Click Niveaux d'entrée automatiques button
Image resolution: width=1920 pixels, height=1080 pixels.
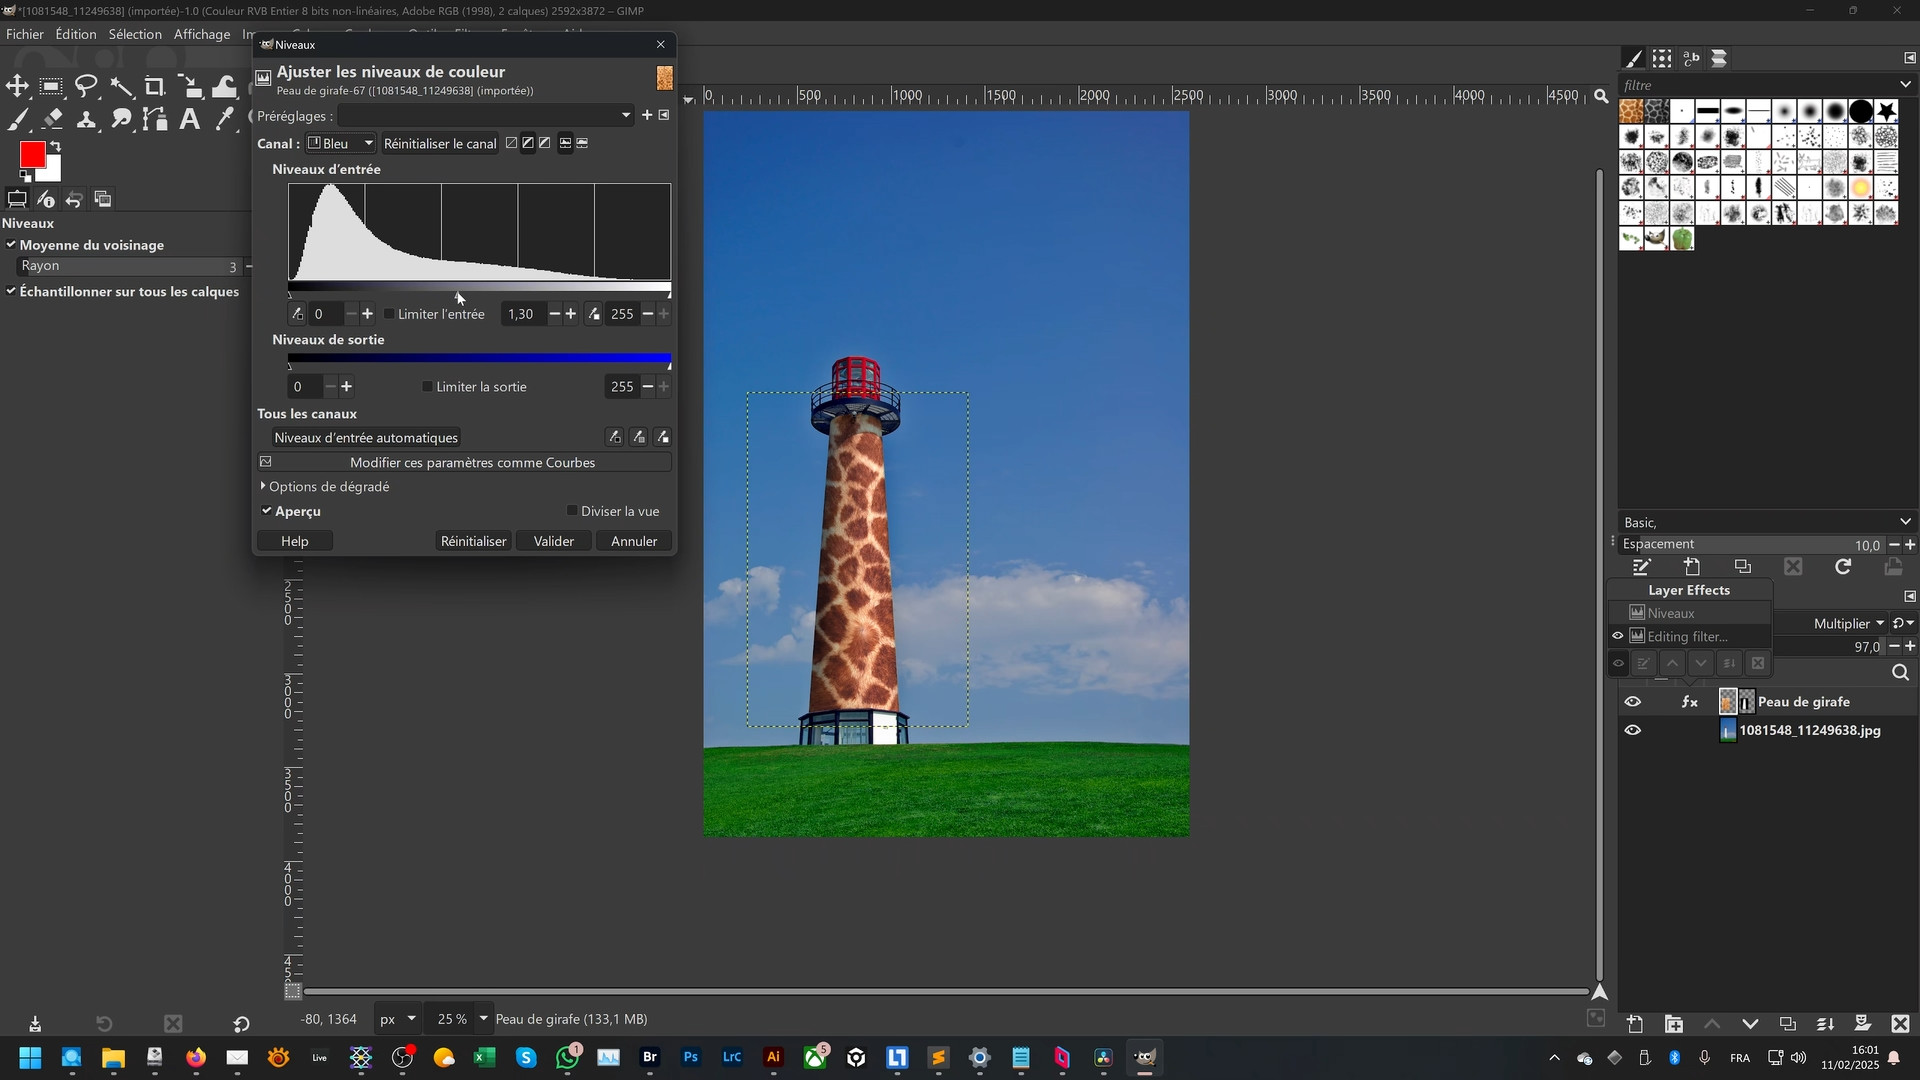(366, 437)
